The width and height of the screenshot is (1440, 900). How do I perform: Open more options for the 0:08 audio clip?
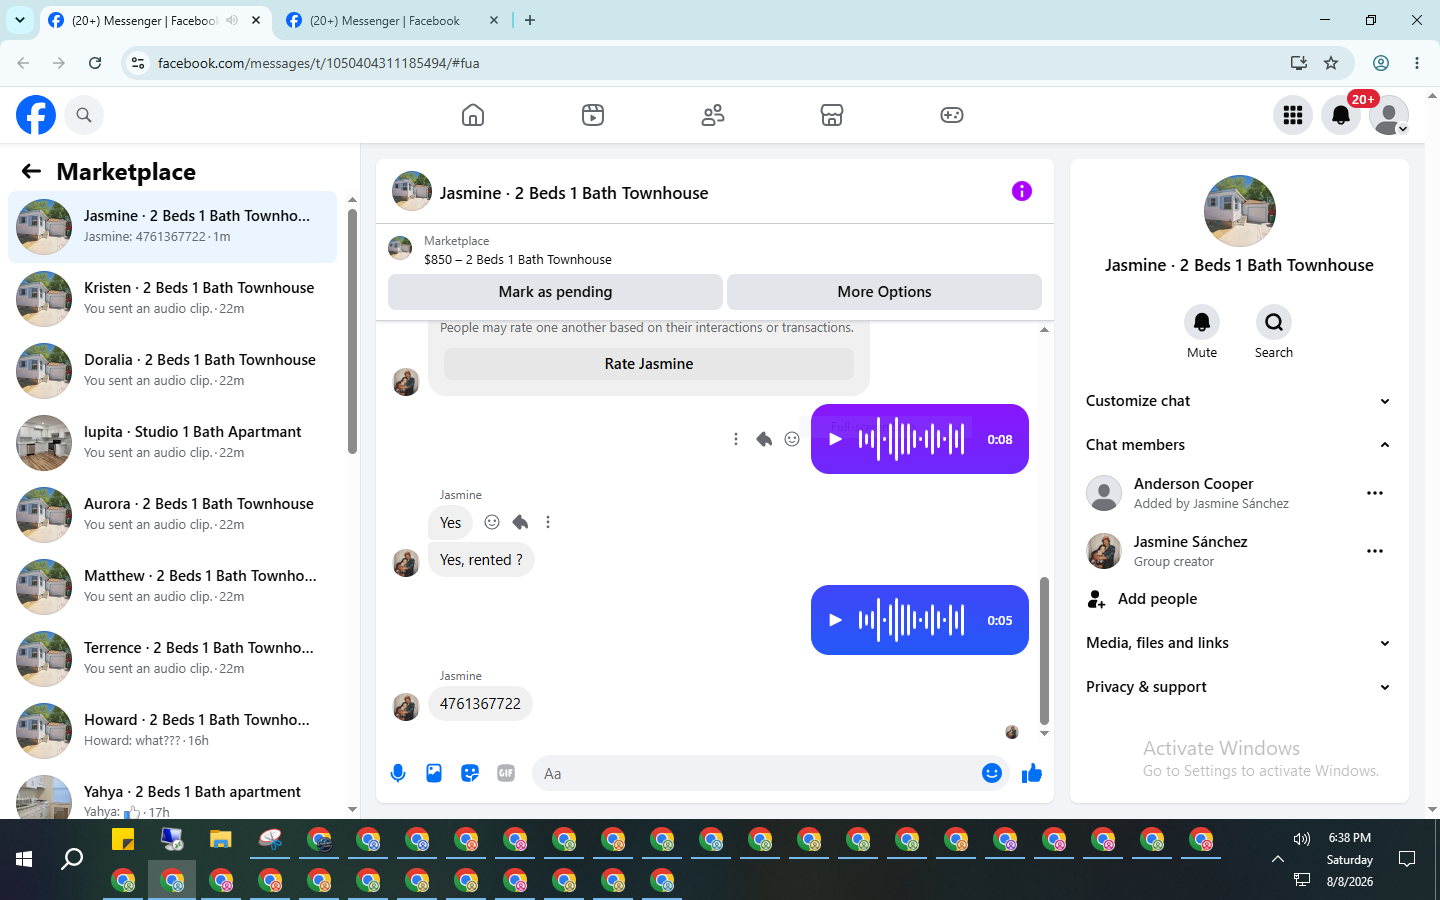coord(736,439)
